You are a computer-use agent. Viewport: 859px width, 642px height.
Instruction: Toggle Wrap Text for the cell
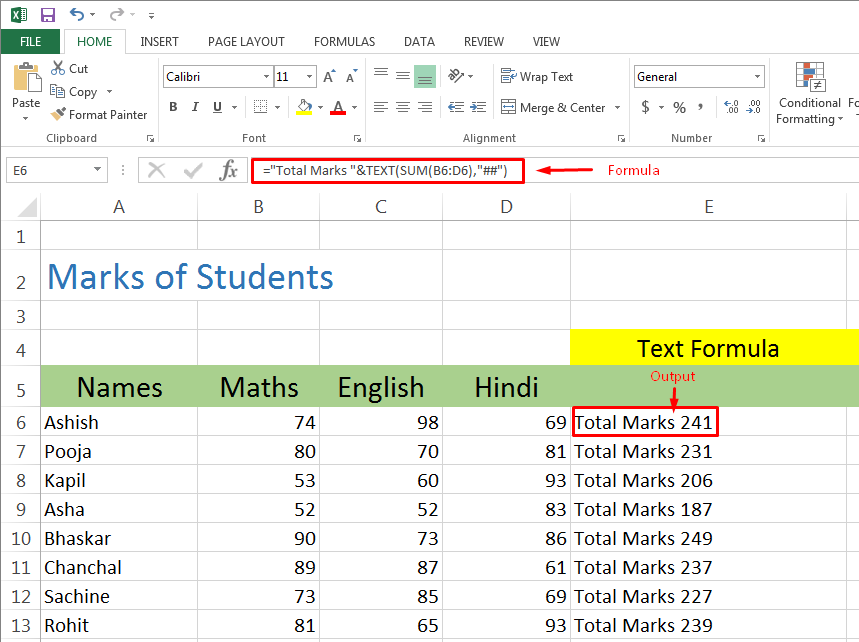[537, 77]
